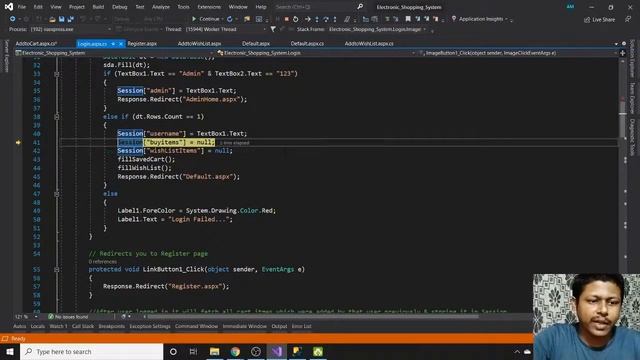Click the search magnifier icon in title bar
640x360 pixels.
point(360,7)
